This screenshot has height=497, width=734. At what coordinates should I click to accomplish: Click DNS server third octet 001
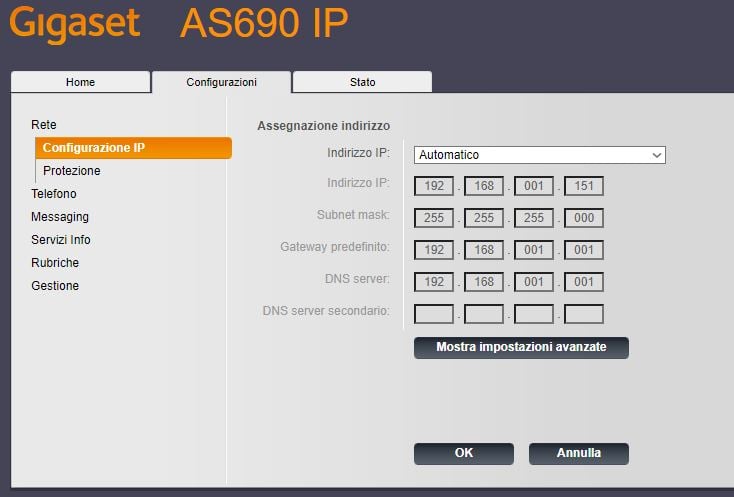tap(534, 282)
